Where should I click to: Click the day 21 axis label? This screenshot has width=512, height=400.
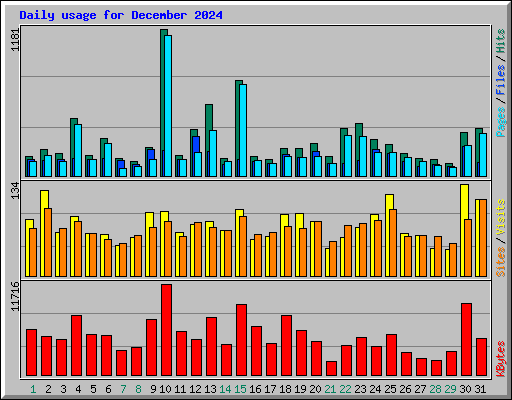330,389
